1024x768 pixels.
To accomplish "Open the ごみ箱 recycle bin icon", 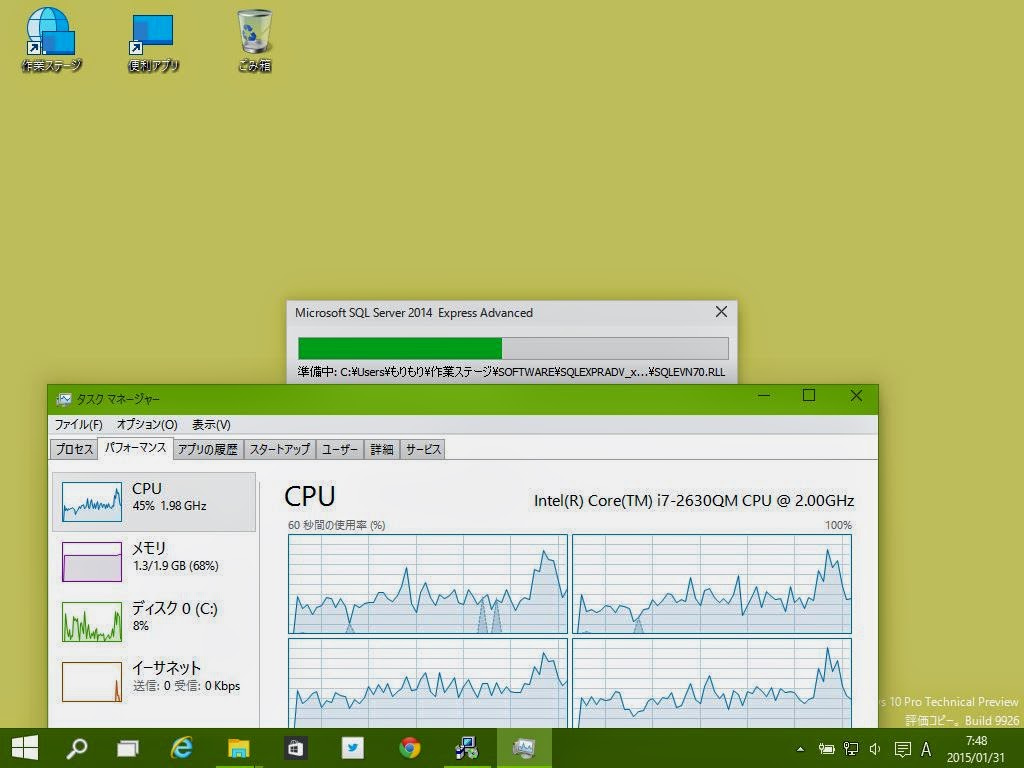I will tap(255, 39).
